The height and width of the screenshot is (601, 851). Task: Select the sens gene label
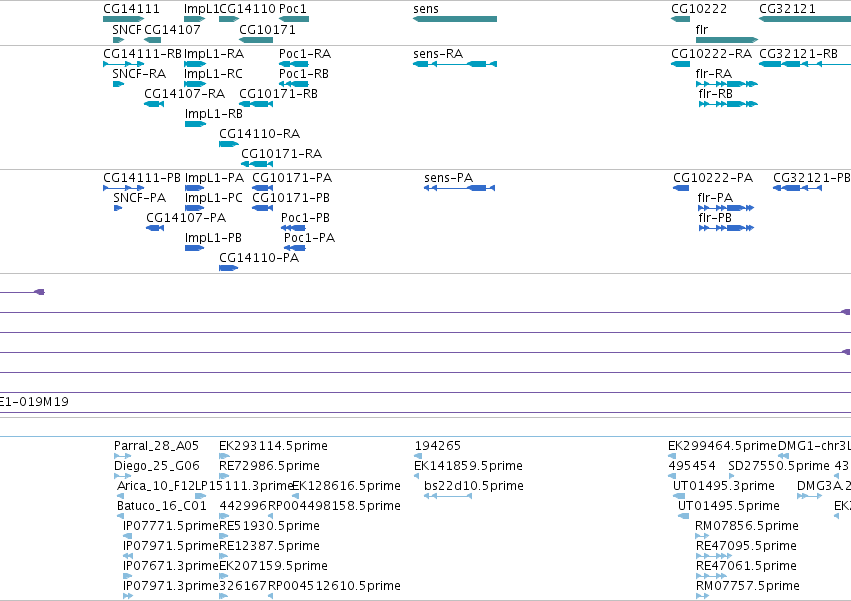(x=426, y=9)
